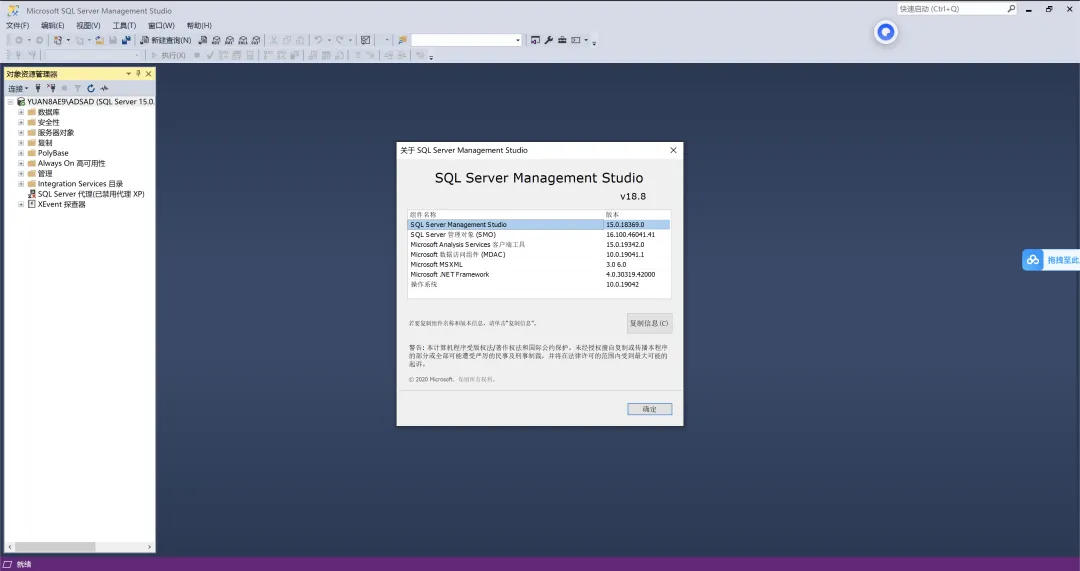Click the Redo toolbar icon
Viewport: 1080px width, 571px height.
click(340, 40)
